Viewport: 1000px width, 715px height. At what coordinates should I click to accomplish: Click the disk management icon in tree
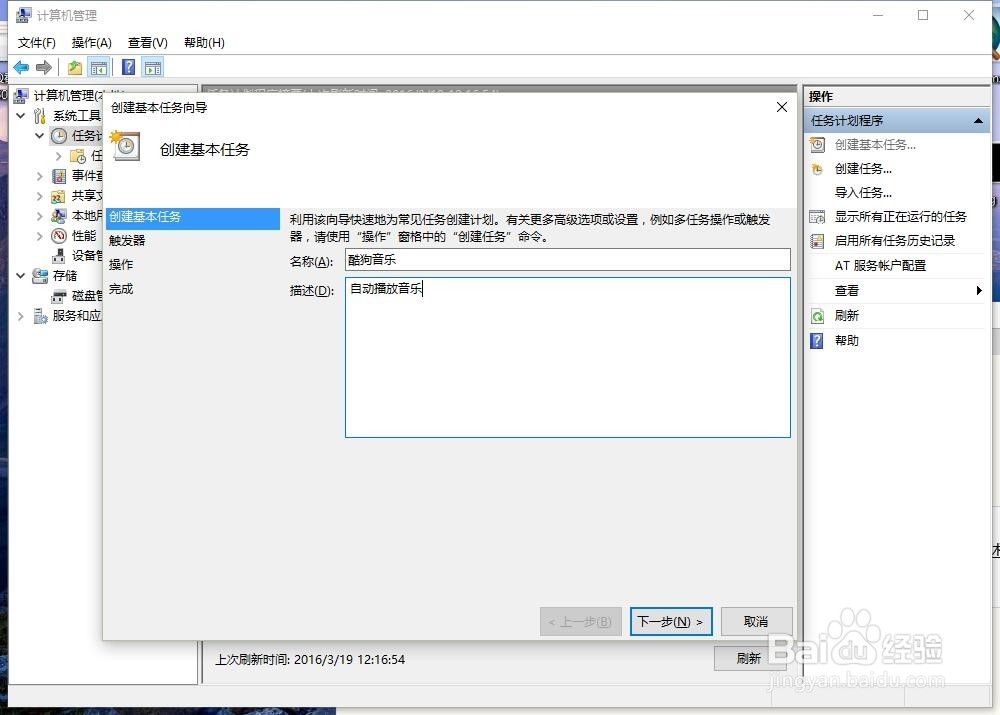point(59,296)
